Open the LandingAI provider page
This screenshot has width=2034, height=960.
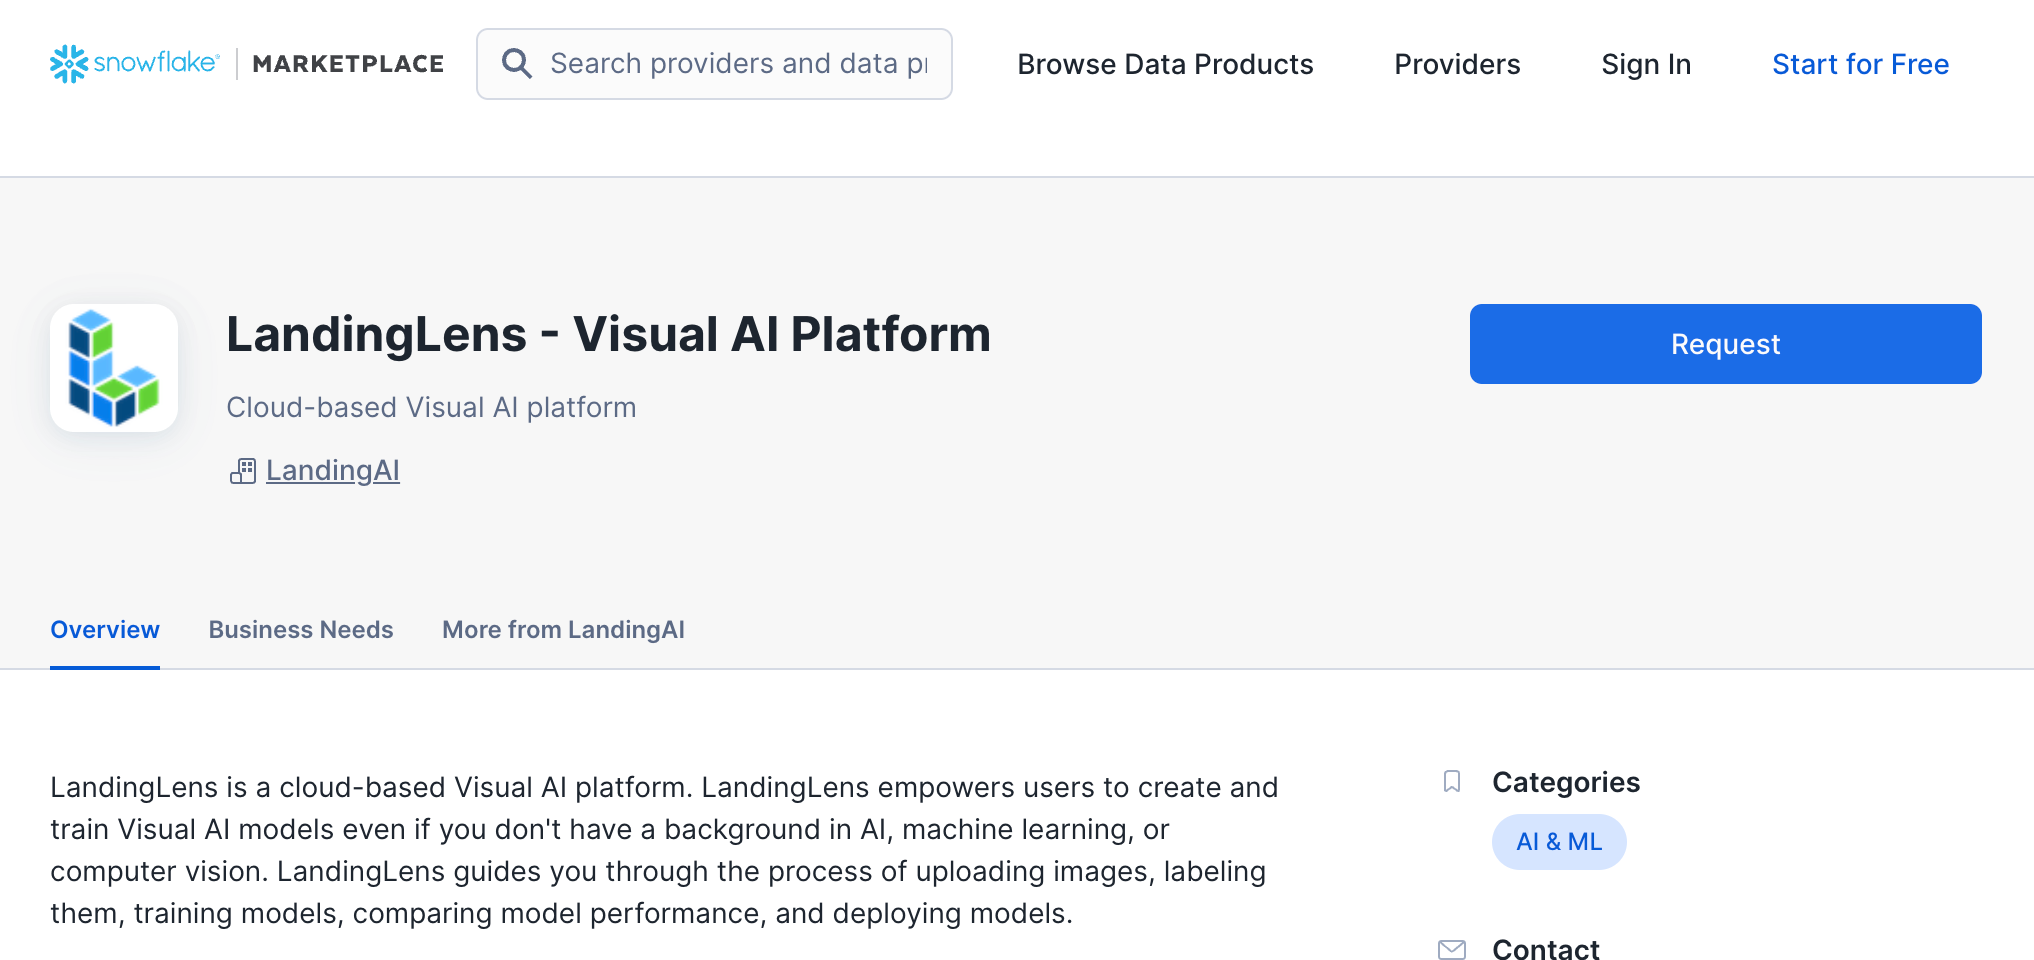[332, 470]
